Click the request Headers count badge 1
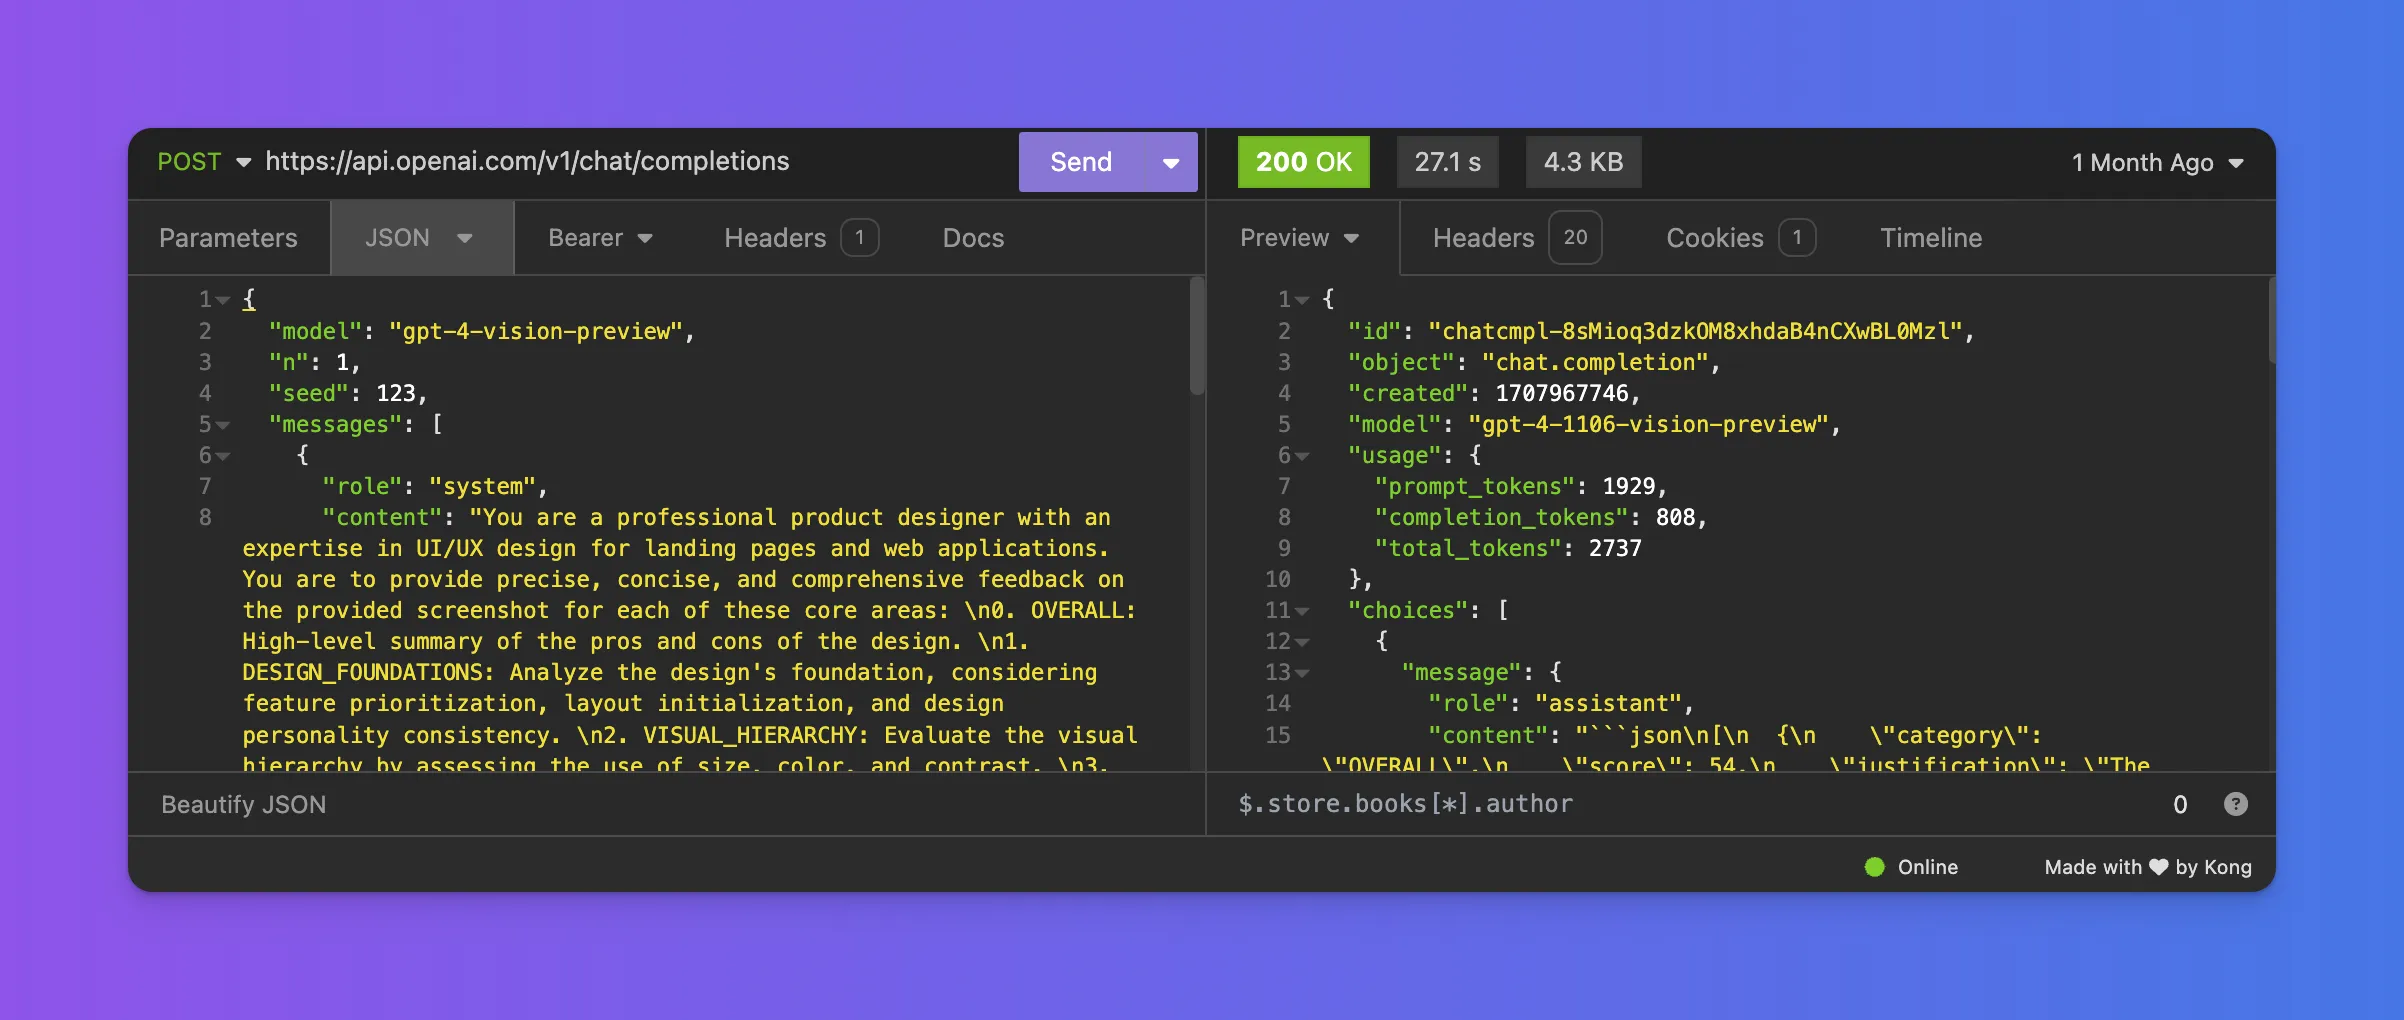2404x1020 pixels. tap(859, 238)
